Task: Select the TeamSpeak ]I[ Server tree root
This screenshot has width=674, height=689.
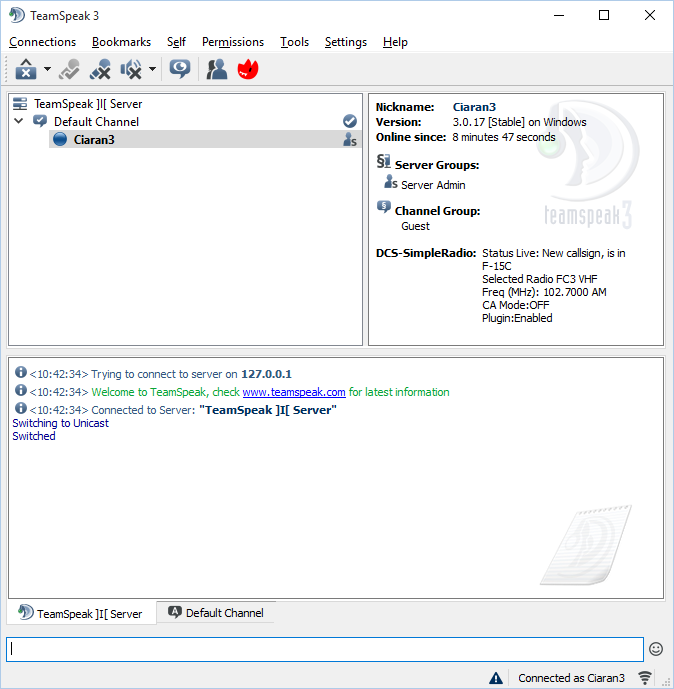Action: point(87,103)
